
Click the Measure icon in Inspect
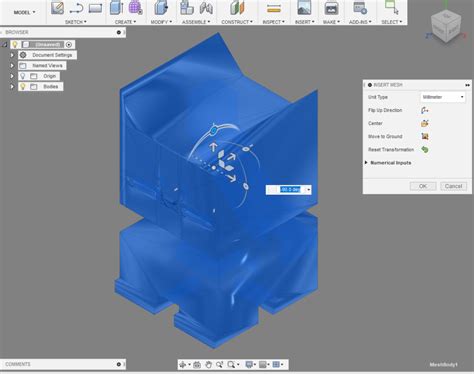[x=274, y=9]
